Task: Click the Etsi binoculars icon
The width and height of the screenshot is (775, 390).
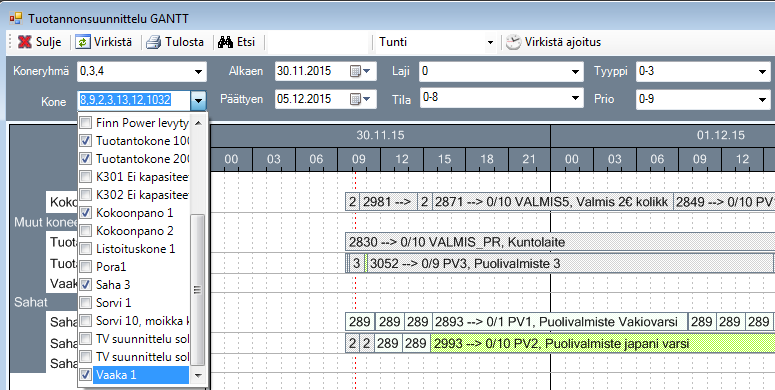Action: coord(225,42)
